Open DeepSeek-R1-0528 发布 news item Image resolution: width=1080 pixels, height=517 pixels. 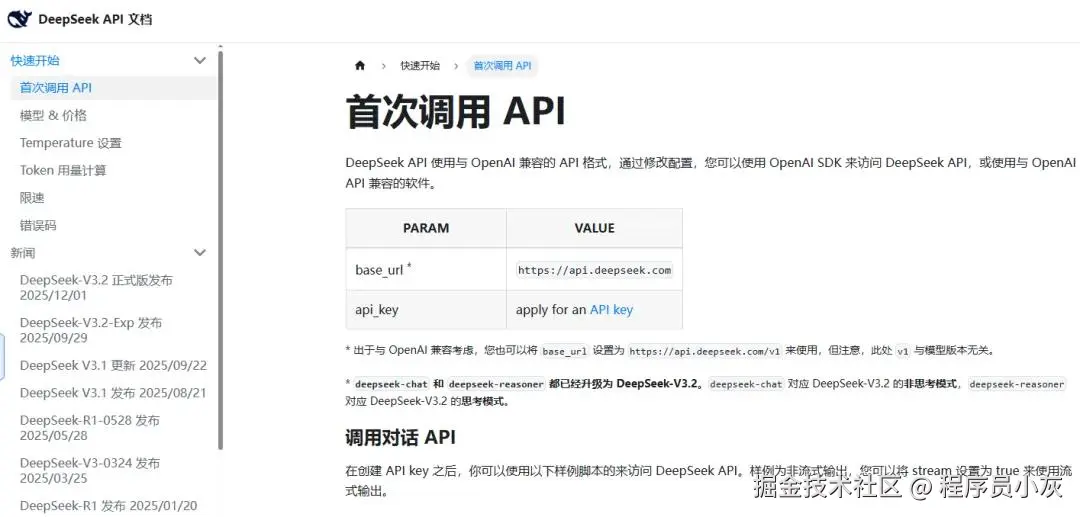[90, 428]
